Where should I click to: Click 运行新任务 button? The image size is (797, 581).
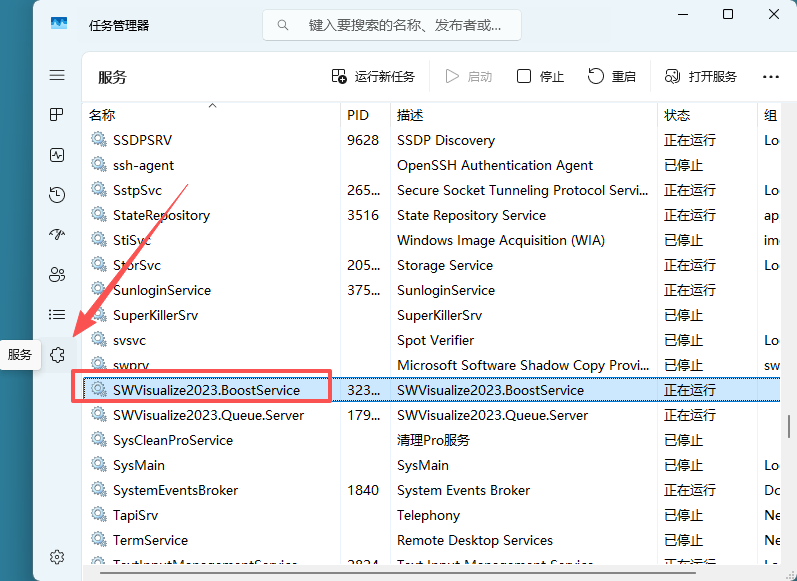pos(374,77)
